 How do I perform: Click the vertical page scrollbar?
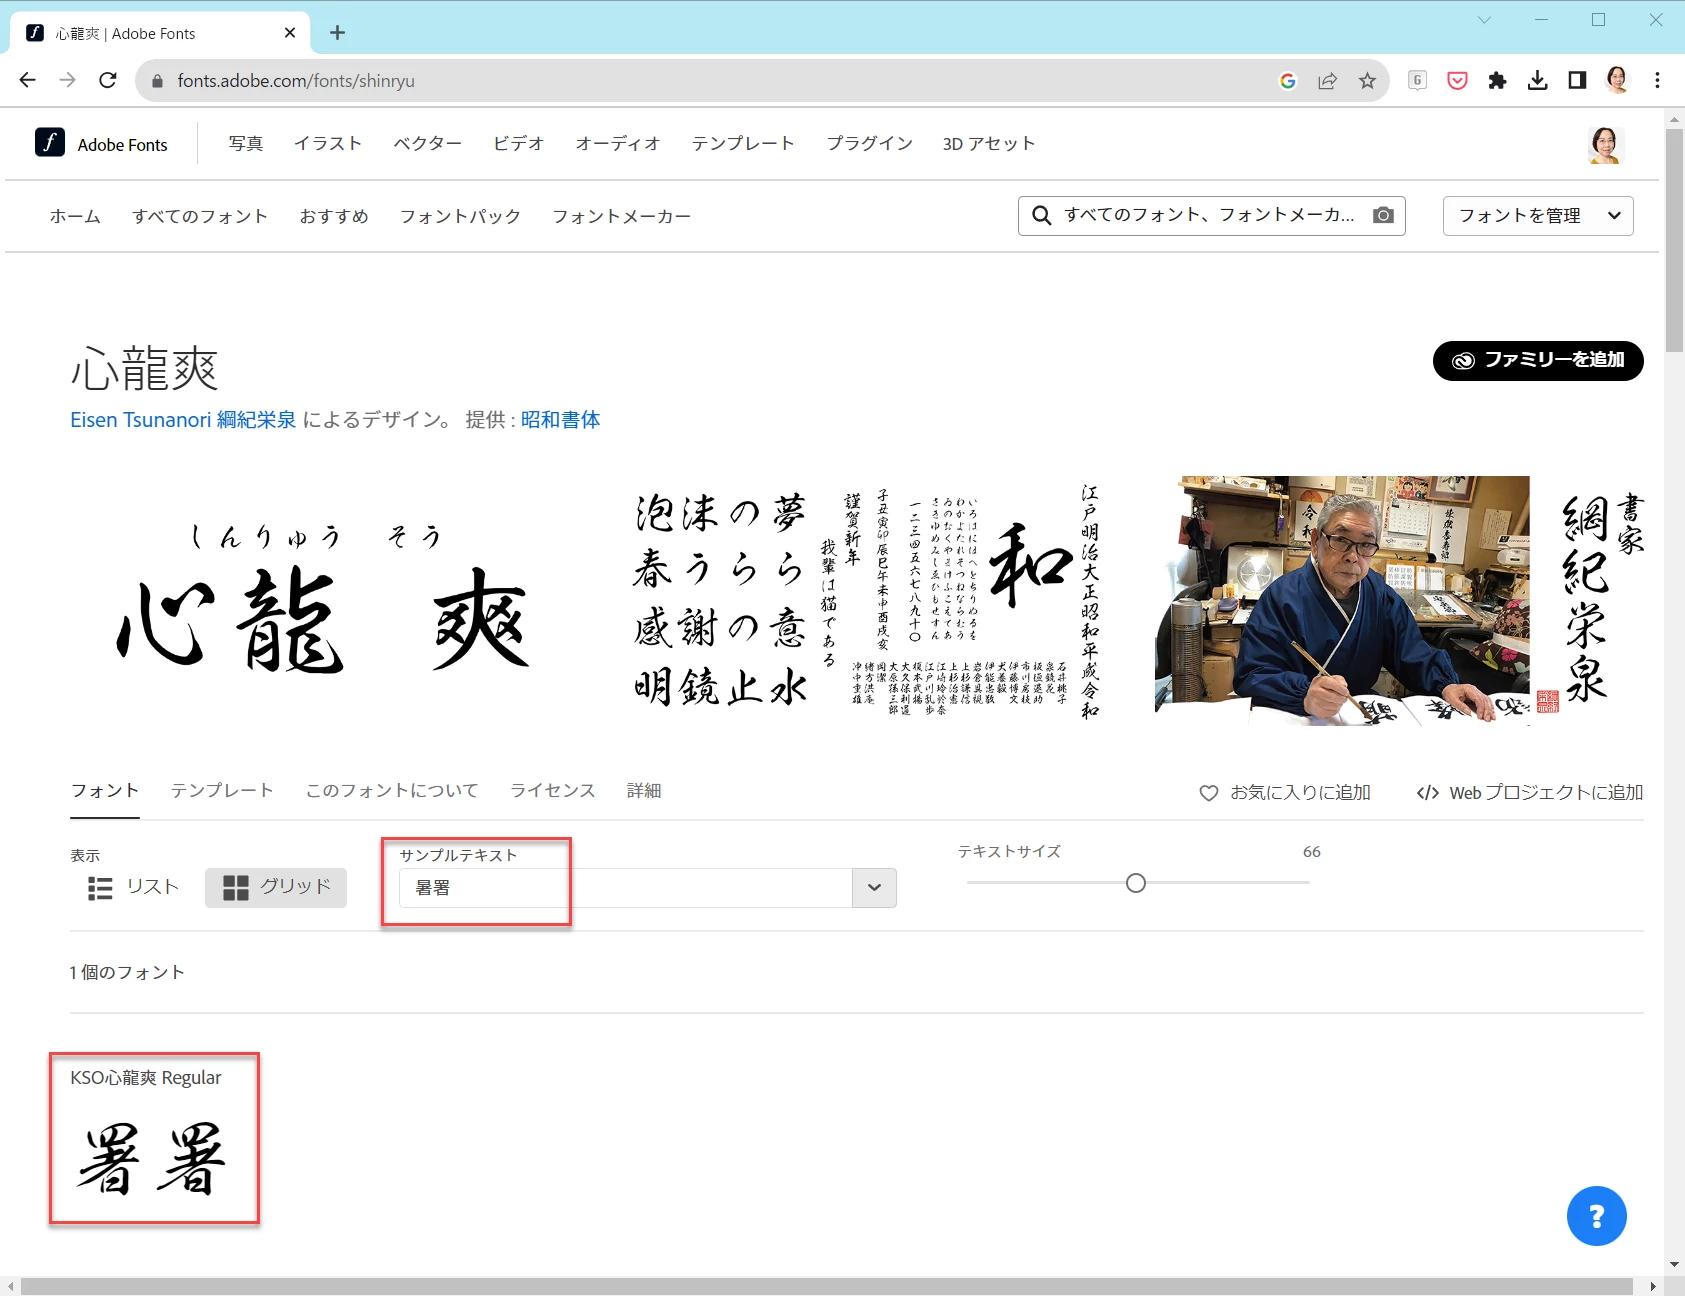[1674, 240]
